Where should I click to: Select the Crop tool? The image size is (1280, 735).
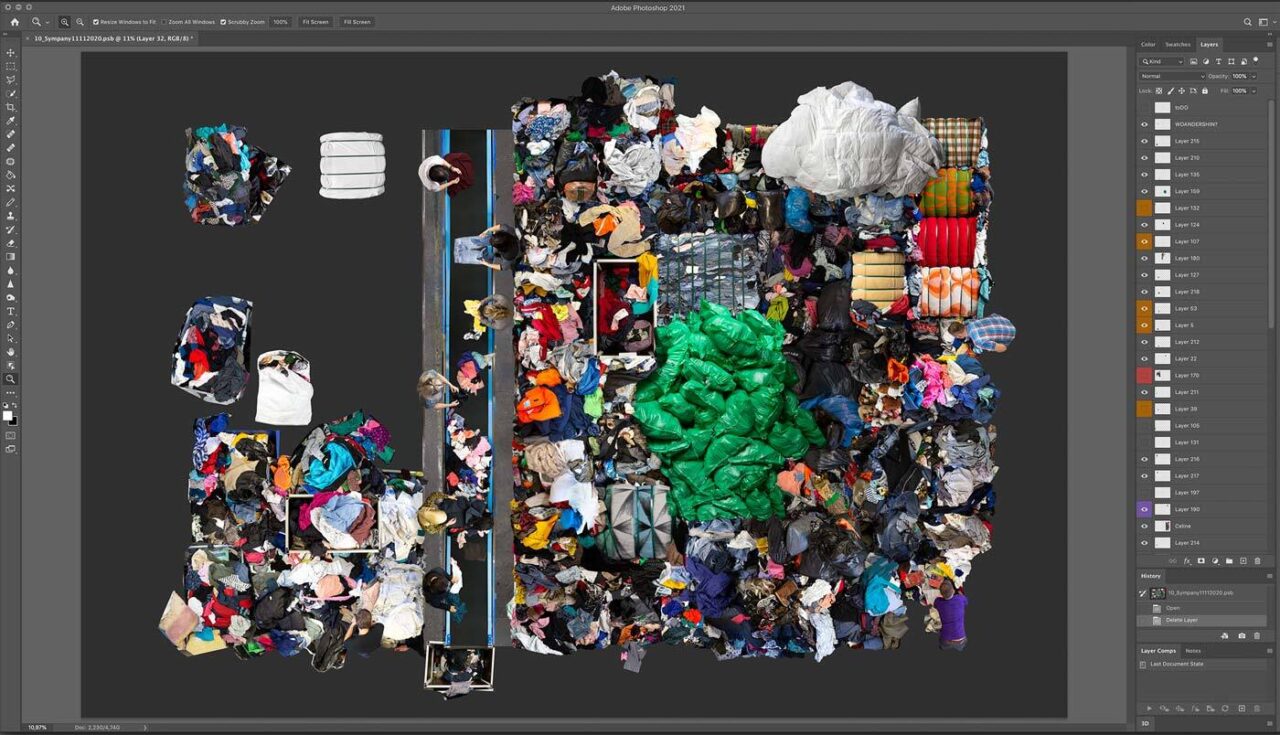pos(11,107)
